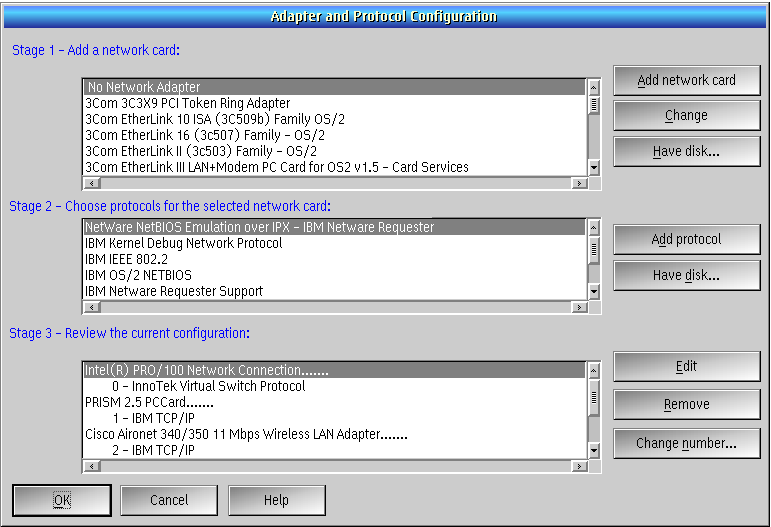Click down arrow of current configuration scrollbar

594,450
